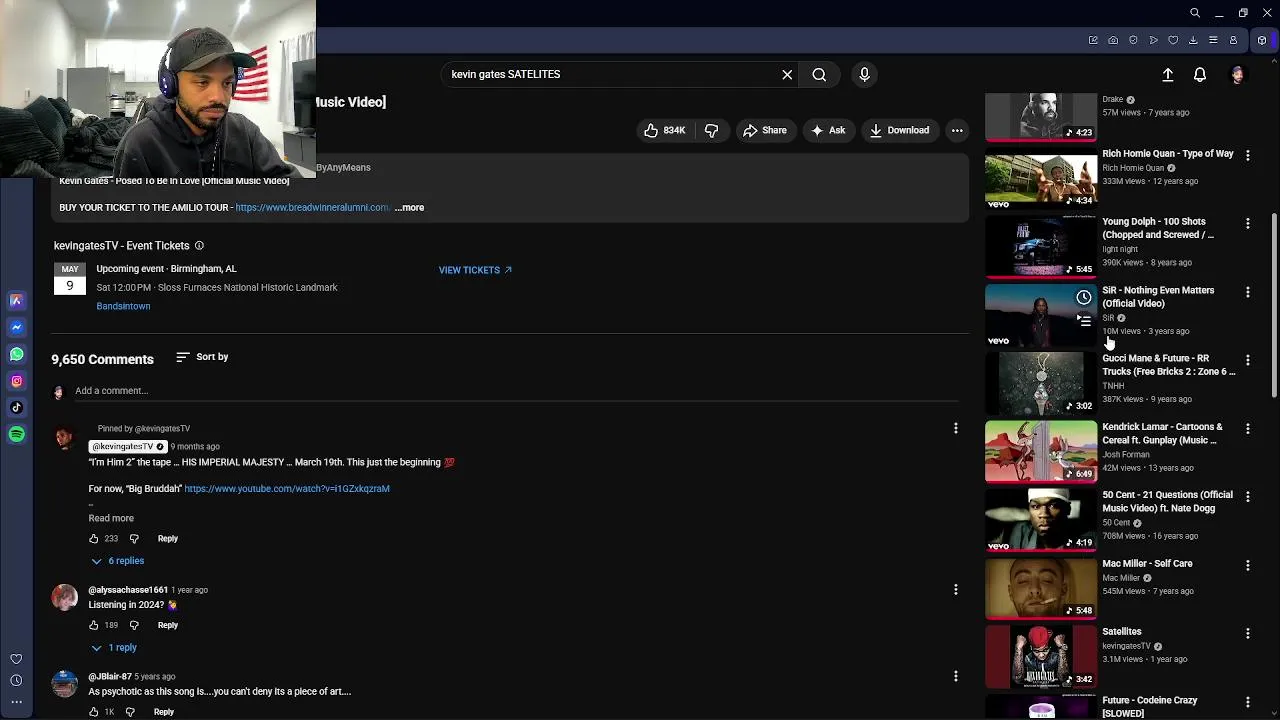Open easy setup menu icon in toolbar

[x=1213, y=40]
